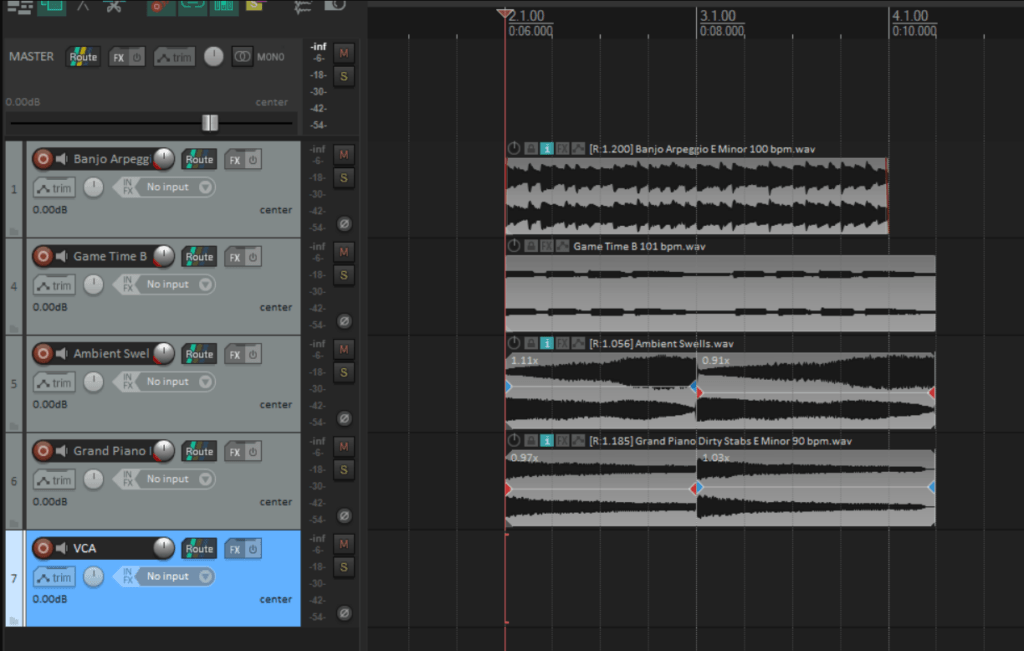Click the edit cursor marker in the ruler

point(505,12)
